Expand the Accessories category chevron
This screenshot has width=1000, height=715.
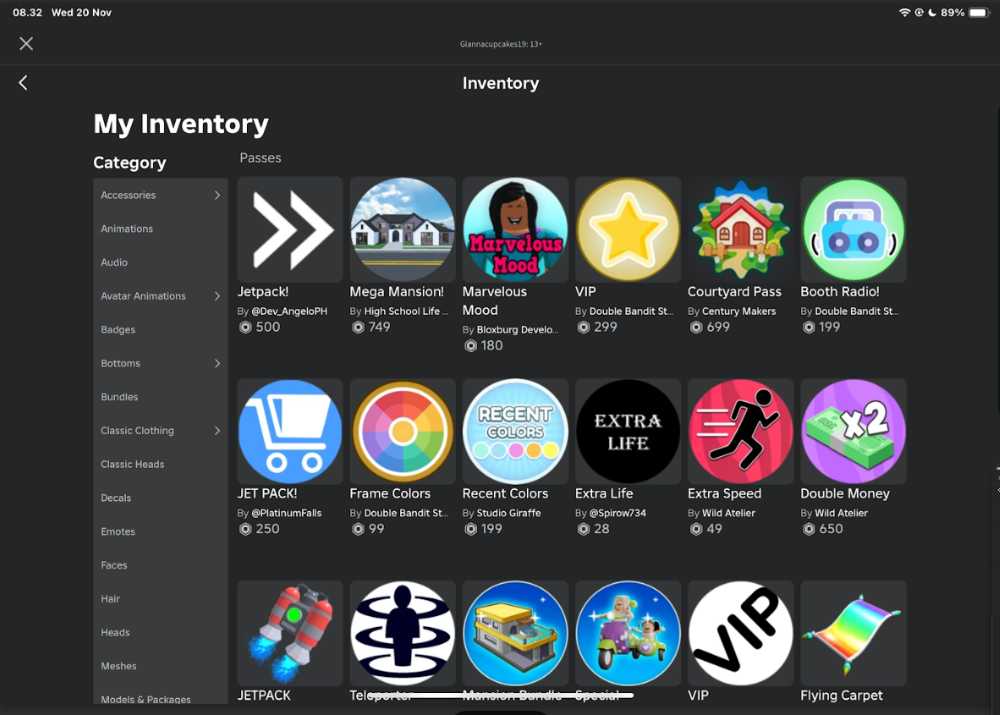point(217,195)
